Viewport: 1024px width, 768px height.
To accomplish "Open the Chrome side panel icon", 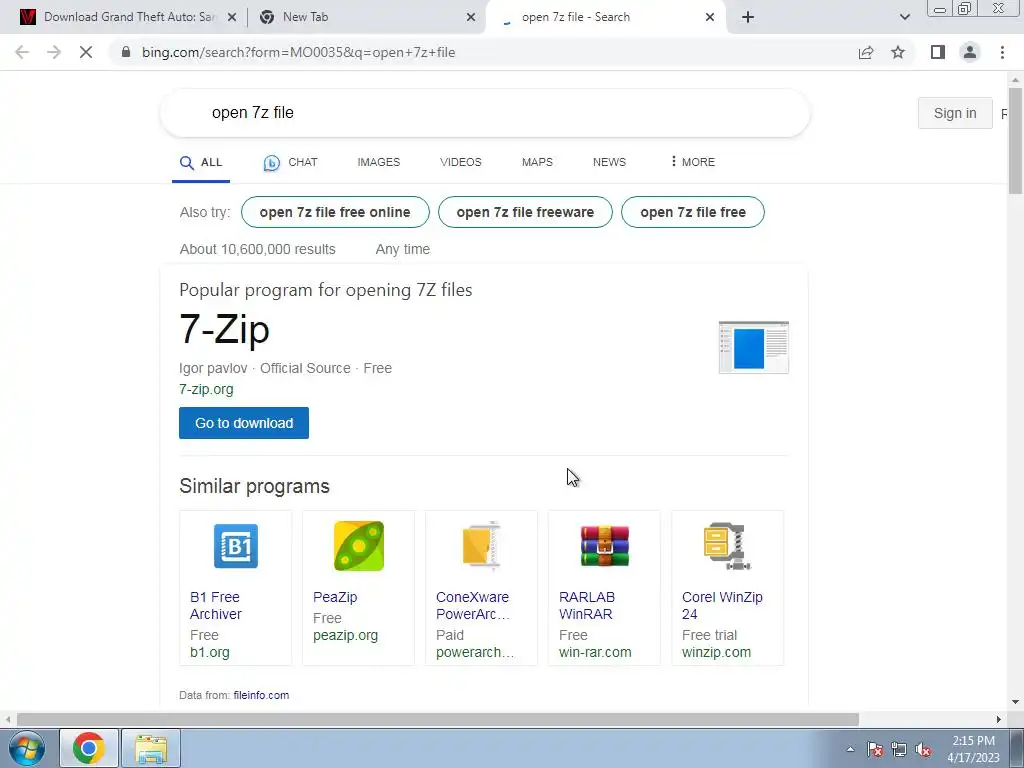I will pos(938,52).
